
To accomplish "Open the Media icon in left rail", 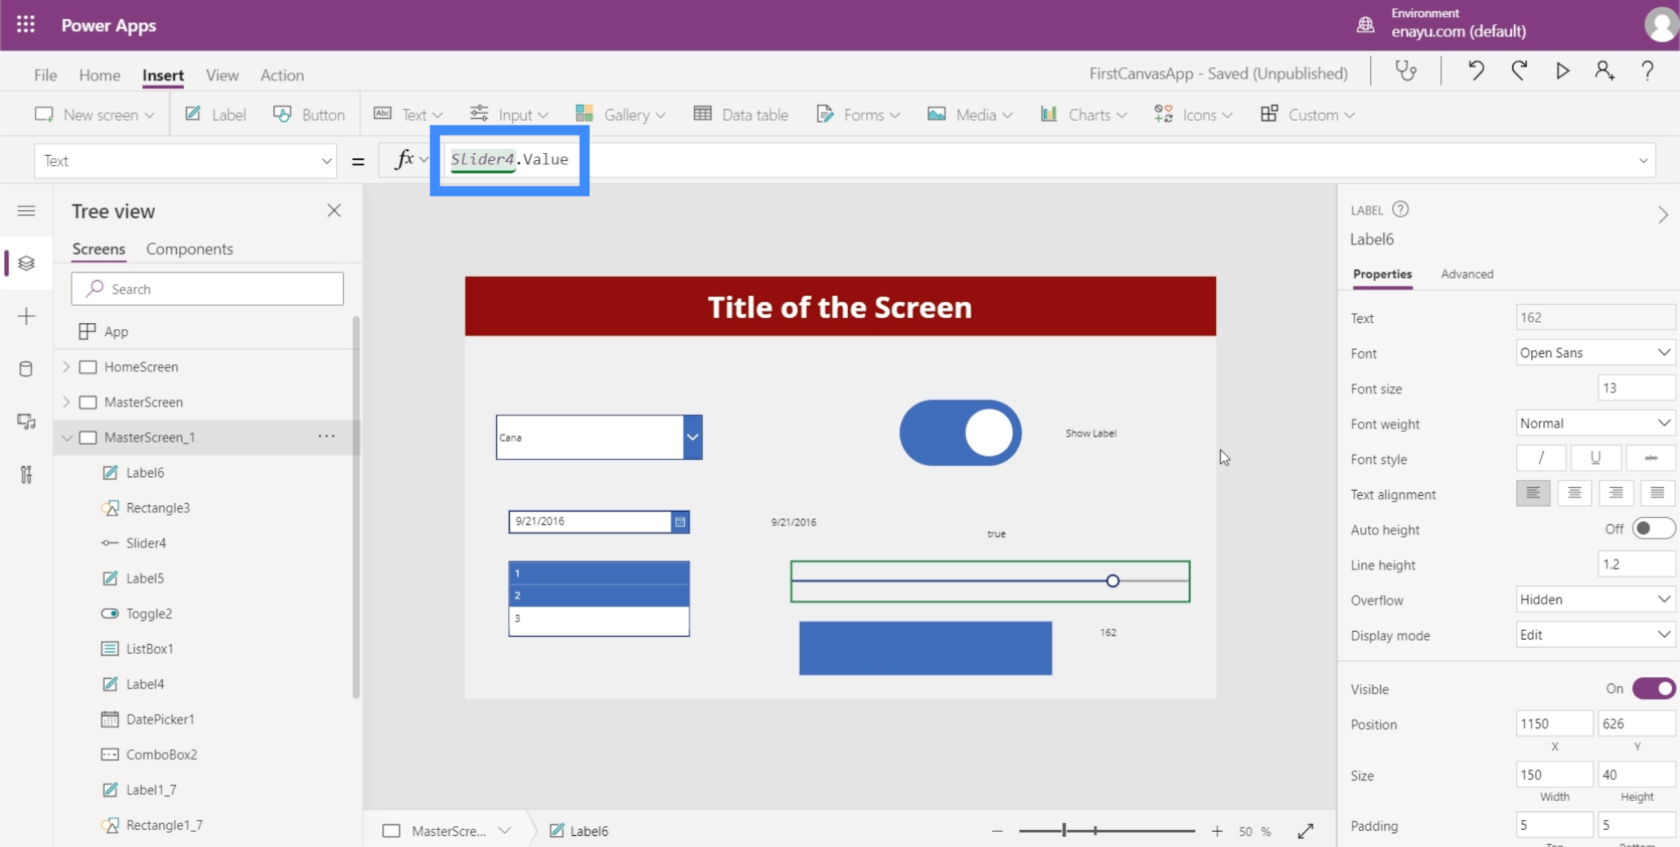I will pyautogui.click(x=27, y=422).
